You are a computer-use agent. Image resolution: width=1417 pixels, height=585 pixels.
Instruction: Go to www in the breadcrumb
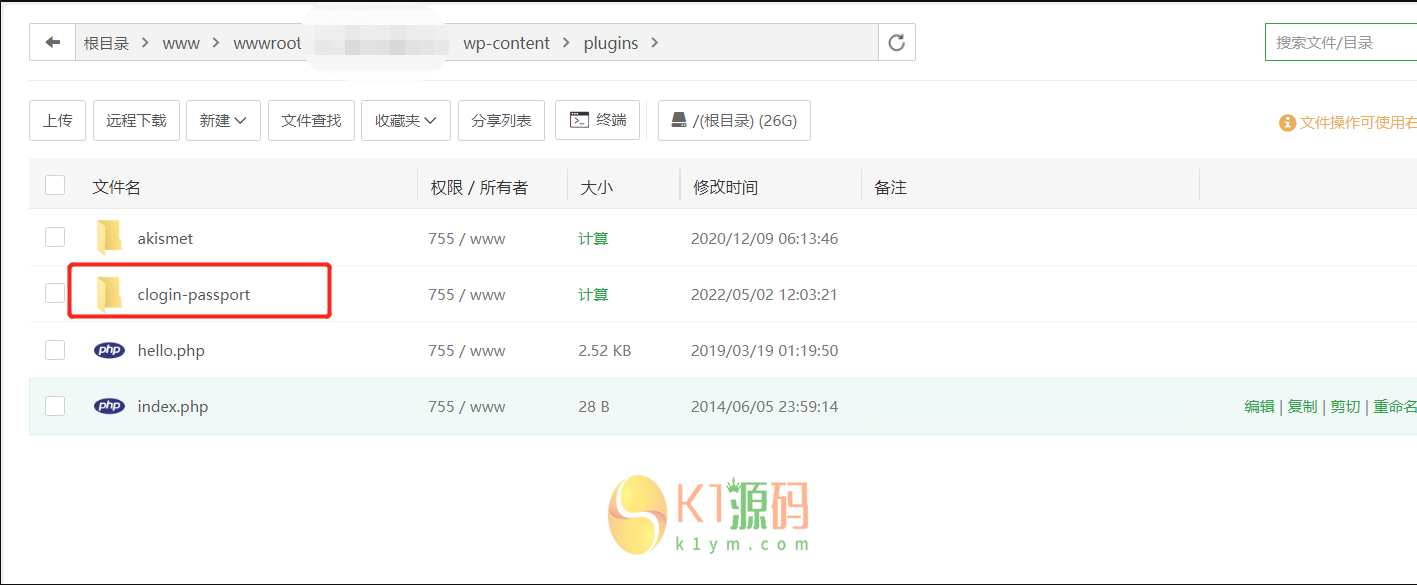click(181, 43)
